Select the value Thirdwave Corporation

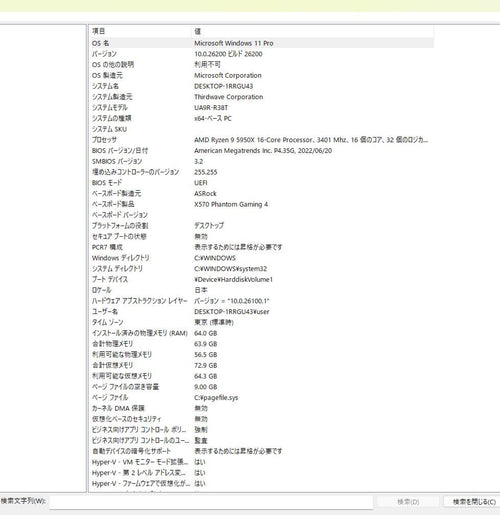tap(229, 97)
